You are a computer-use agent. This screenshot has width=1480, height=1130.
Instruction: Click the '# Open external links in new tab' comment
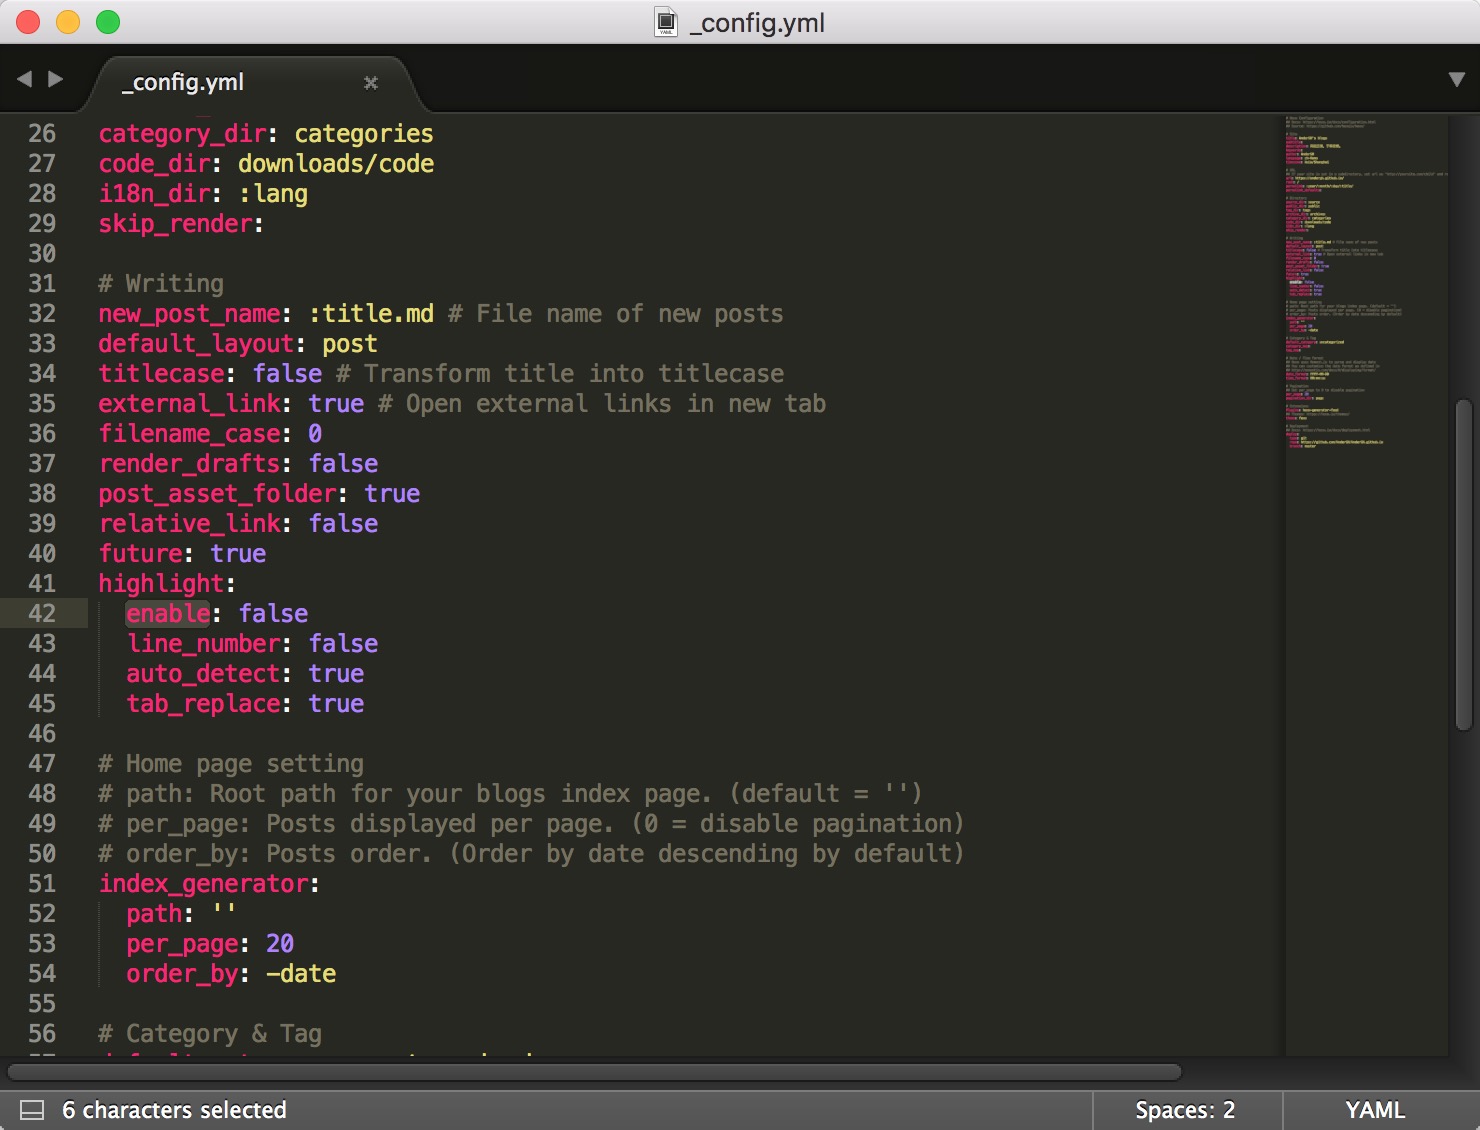coord(602,403)
